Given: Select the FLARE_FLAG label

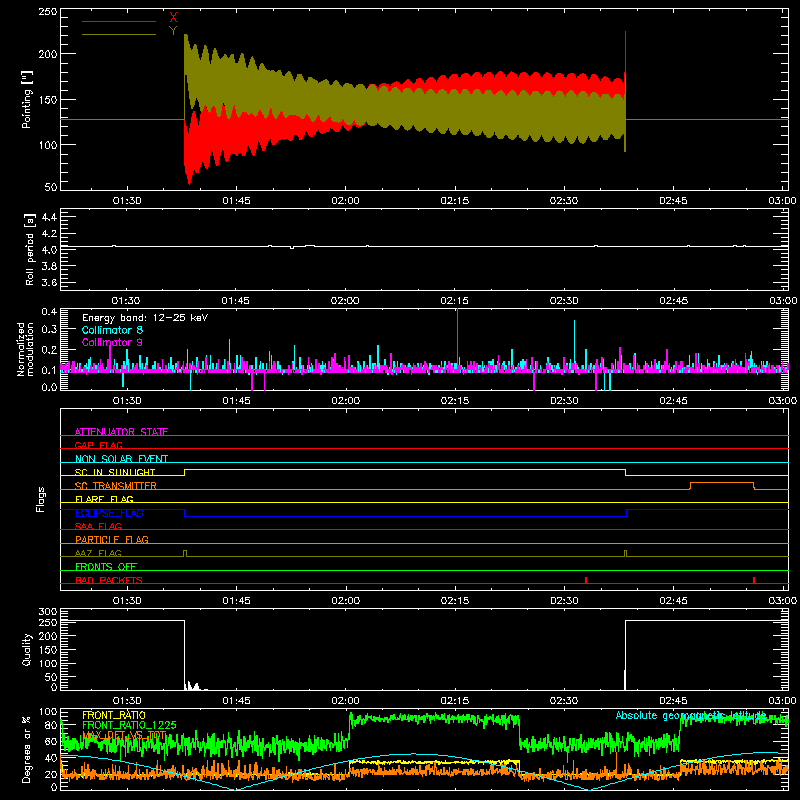Looking at the screenshot, I should point(104,499).
